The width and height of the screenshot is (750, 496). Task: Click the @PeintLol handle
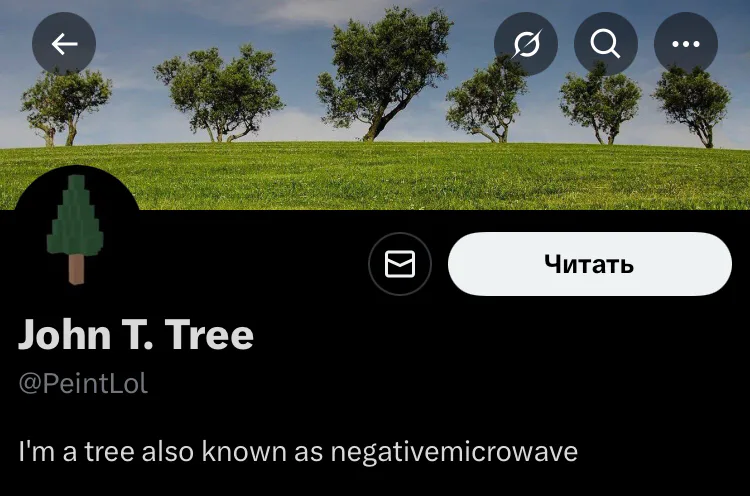pyautogui.click(x=83, y=384)
